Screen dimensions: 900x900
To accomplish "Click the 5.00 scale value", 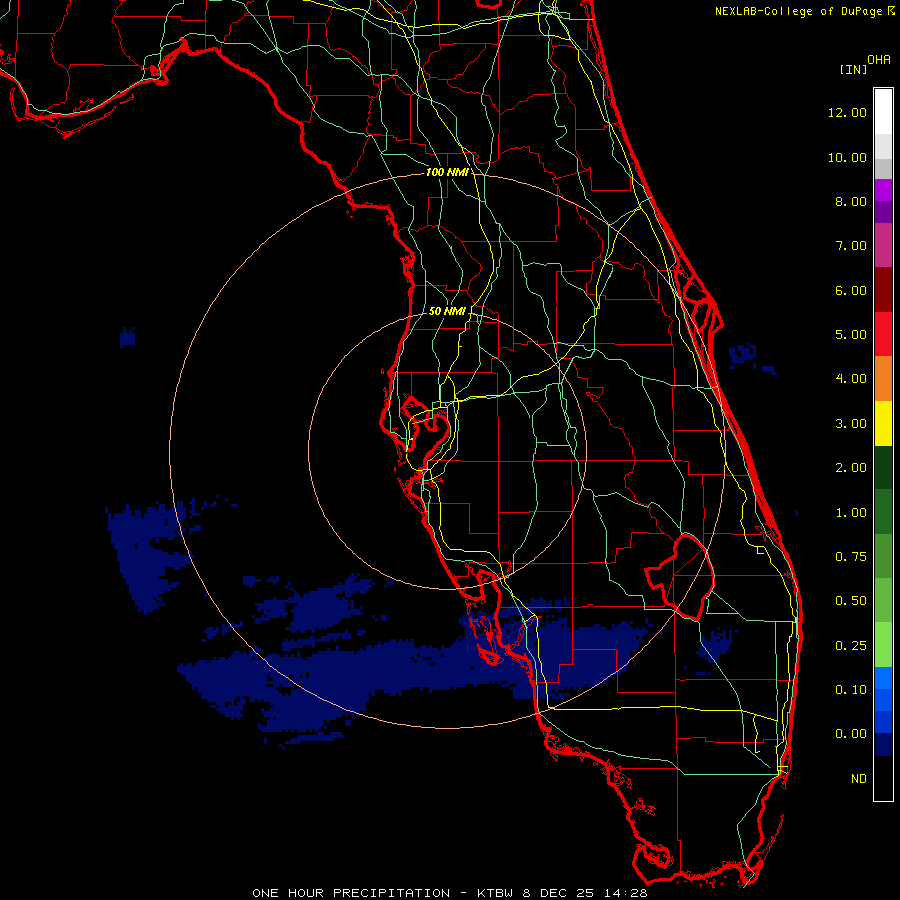I will click(x=851, y=335).
